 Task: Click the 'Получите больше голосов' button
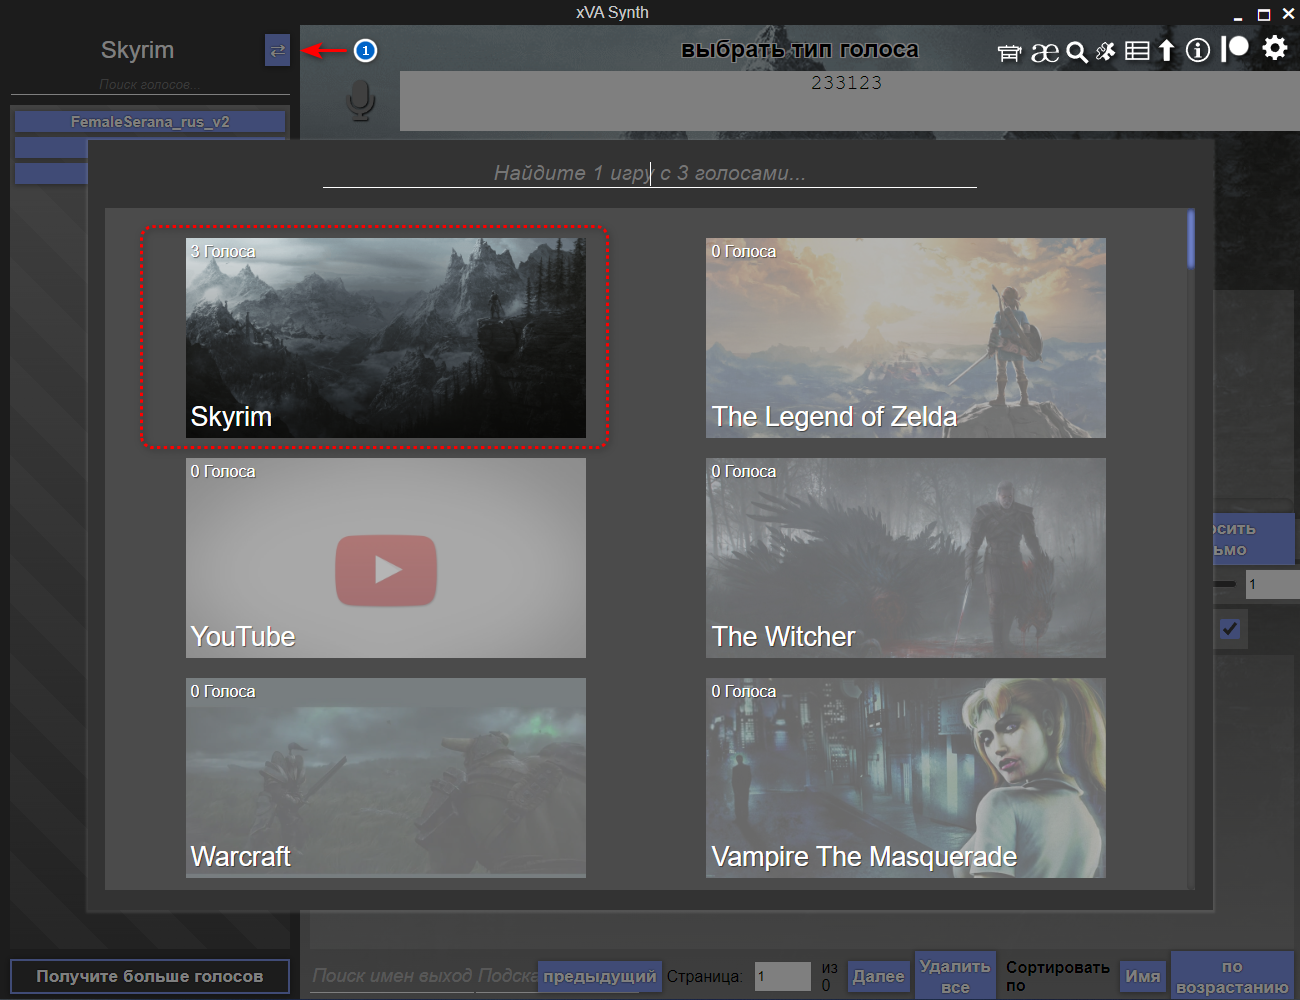150,976
